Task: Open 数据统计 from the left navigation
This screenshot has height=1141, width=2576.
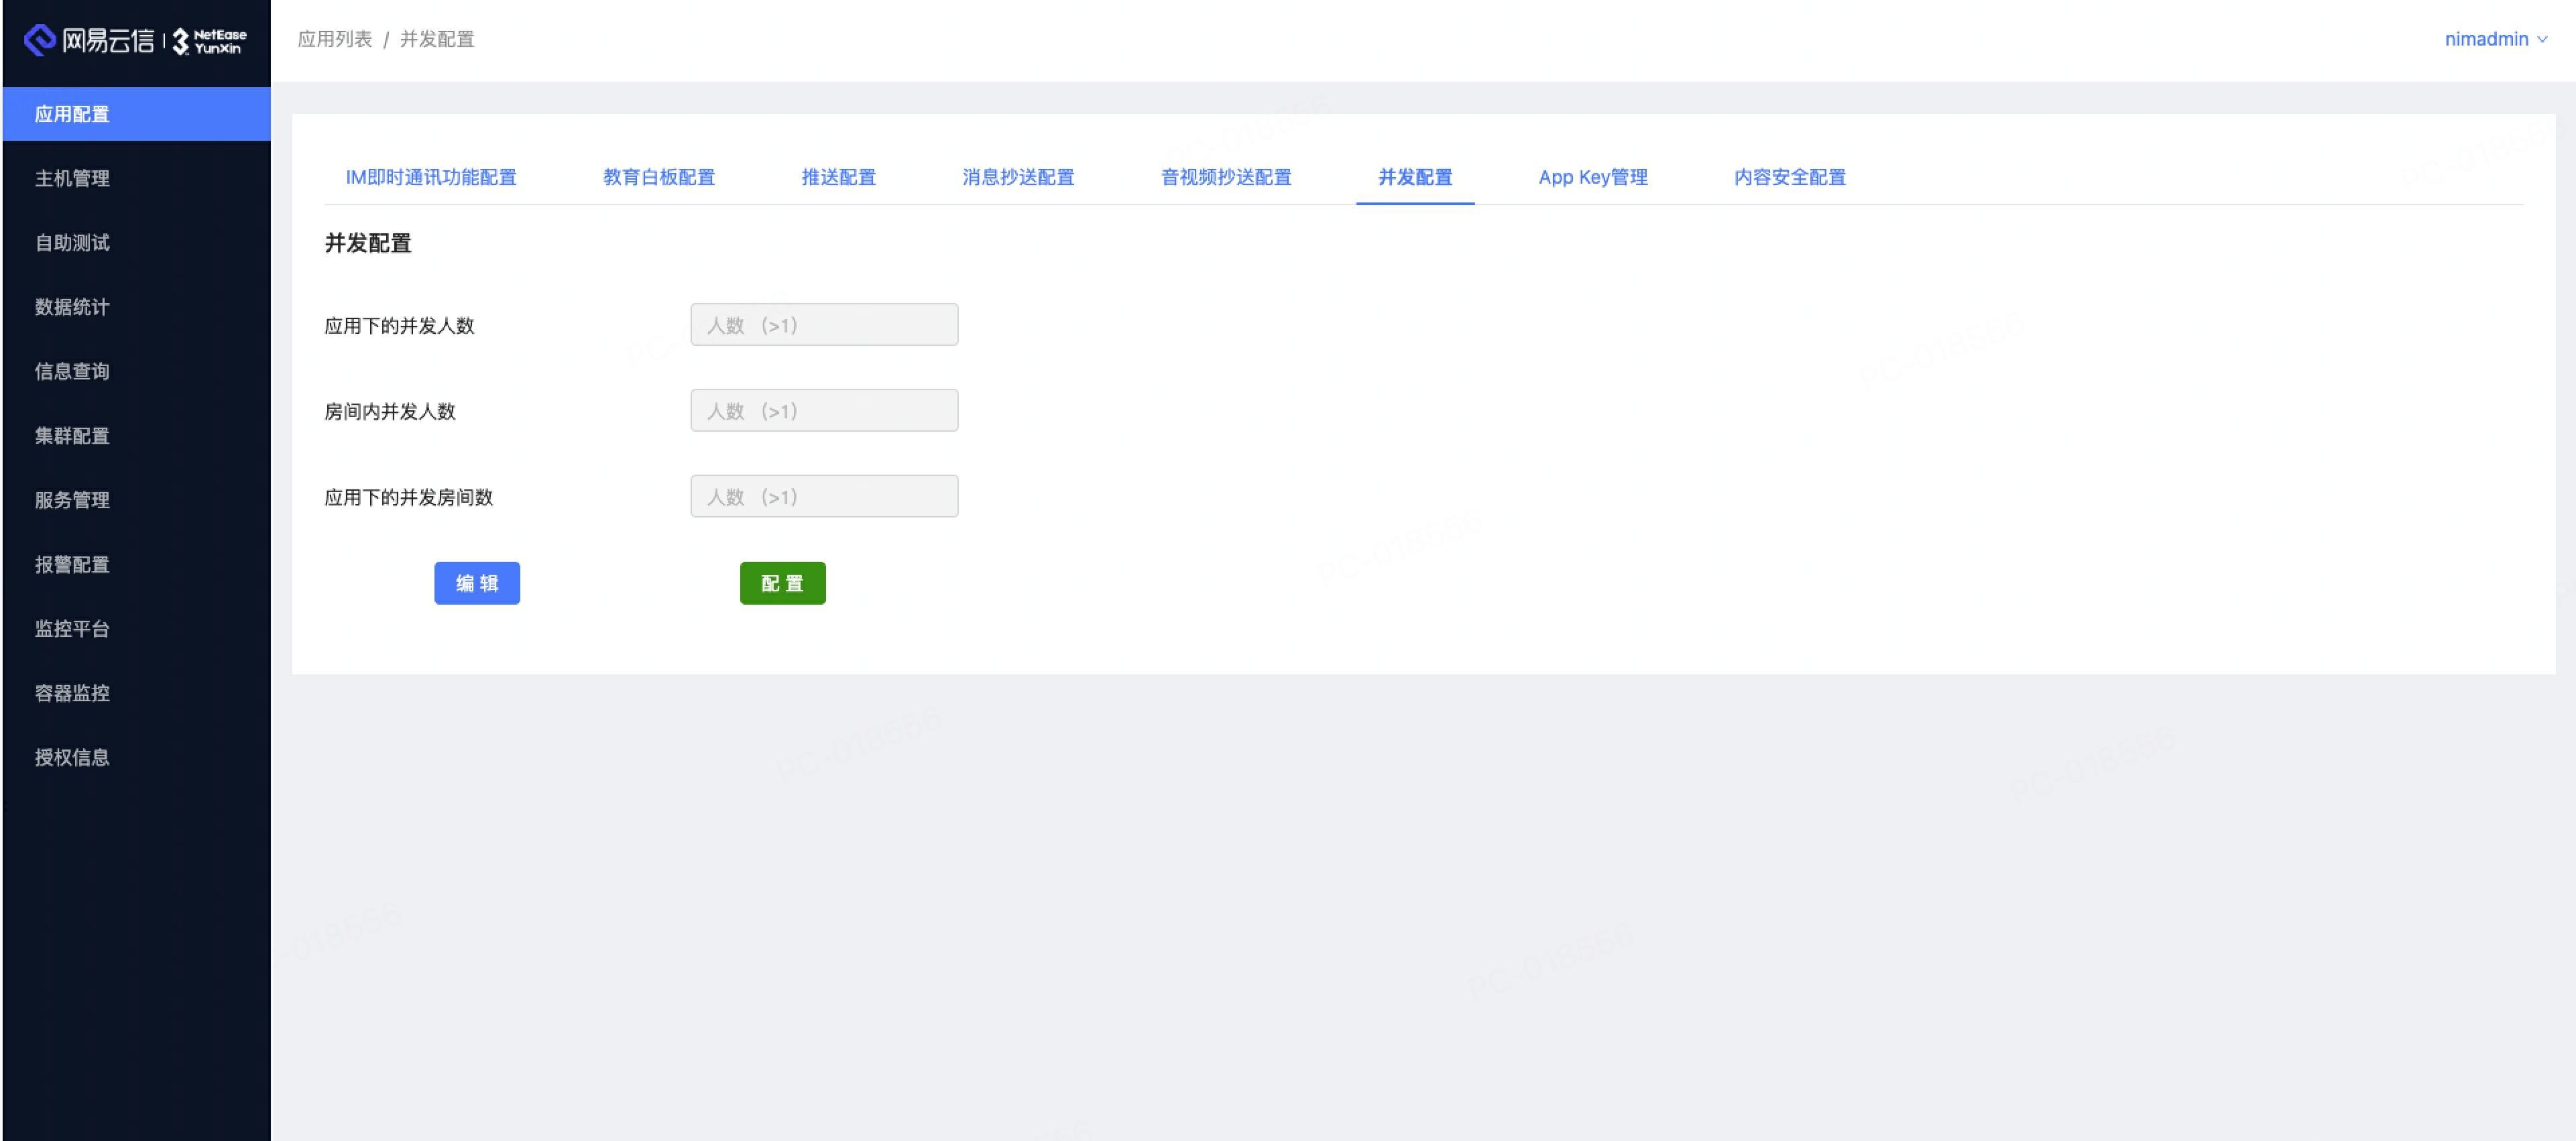Action: point(71,307)
